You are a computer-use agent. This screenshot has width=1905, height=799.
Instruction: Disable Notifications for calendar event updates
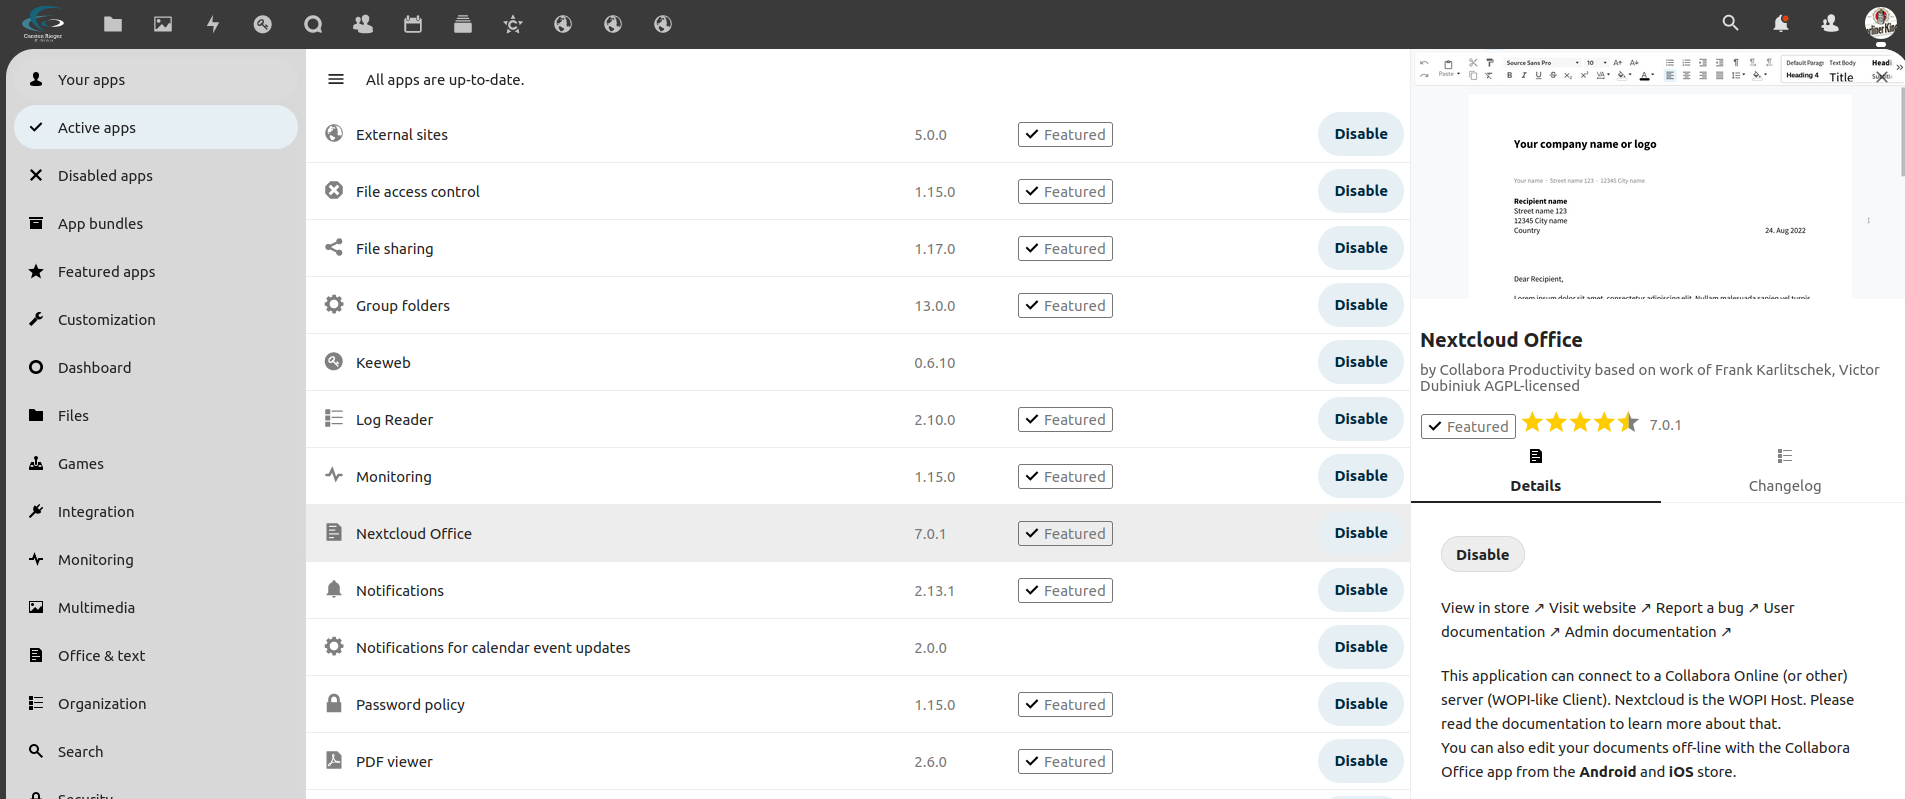point(1360,647)
